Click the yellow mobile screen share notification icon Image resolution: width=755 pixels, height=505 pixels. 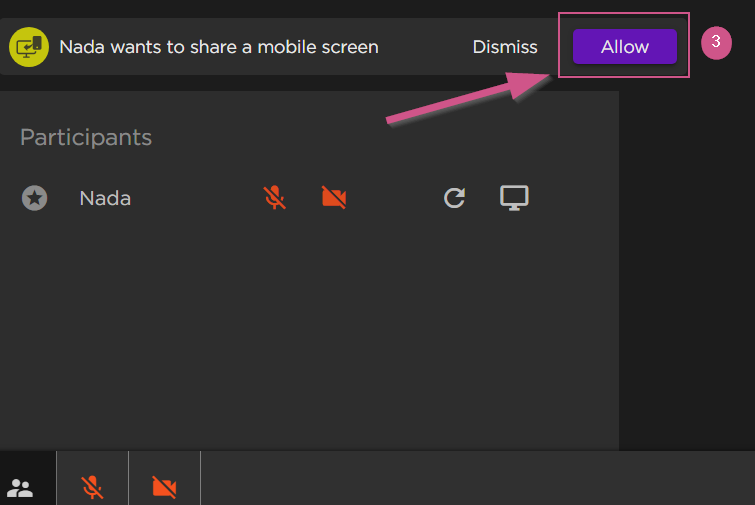pyautogui.click(x=29, y=47)
